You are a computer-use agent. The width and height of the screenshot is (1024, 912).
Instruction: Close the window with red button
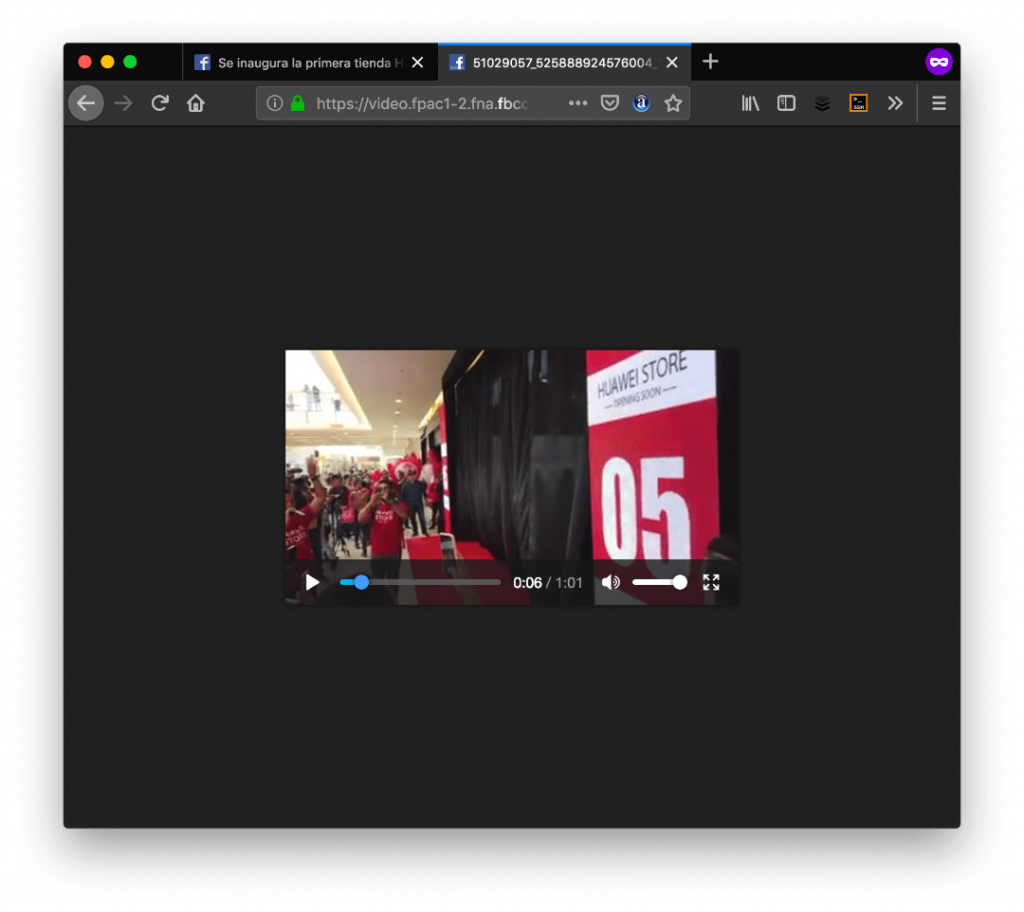pos(85,62)
